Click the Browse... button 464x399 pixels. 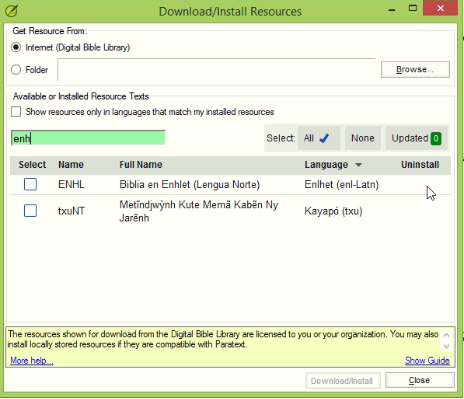[415, 69]
